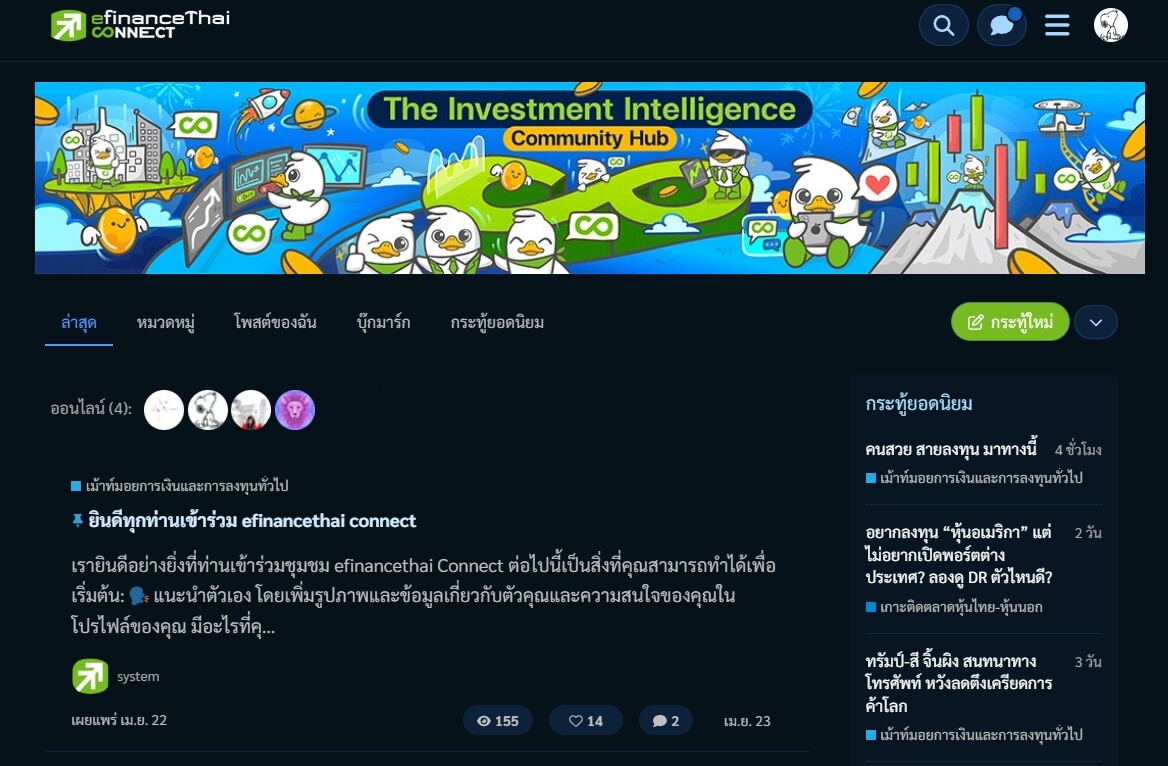Switch to the โพสต์ของฉัน tab
Screen dimensions: 1168x766
[x=275, y=323]
